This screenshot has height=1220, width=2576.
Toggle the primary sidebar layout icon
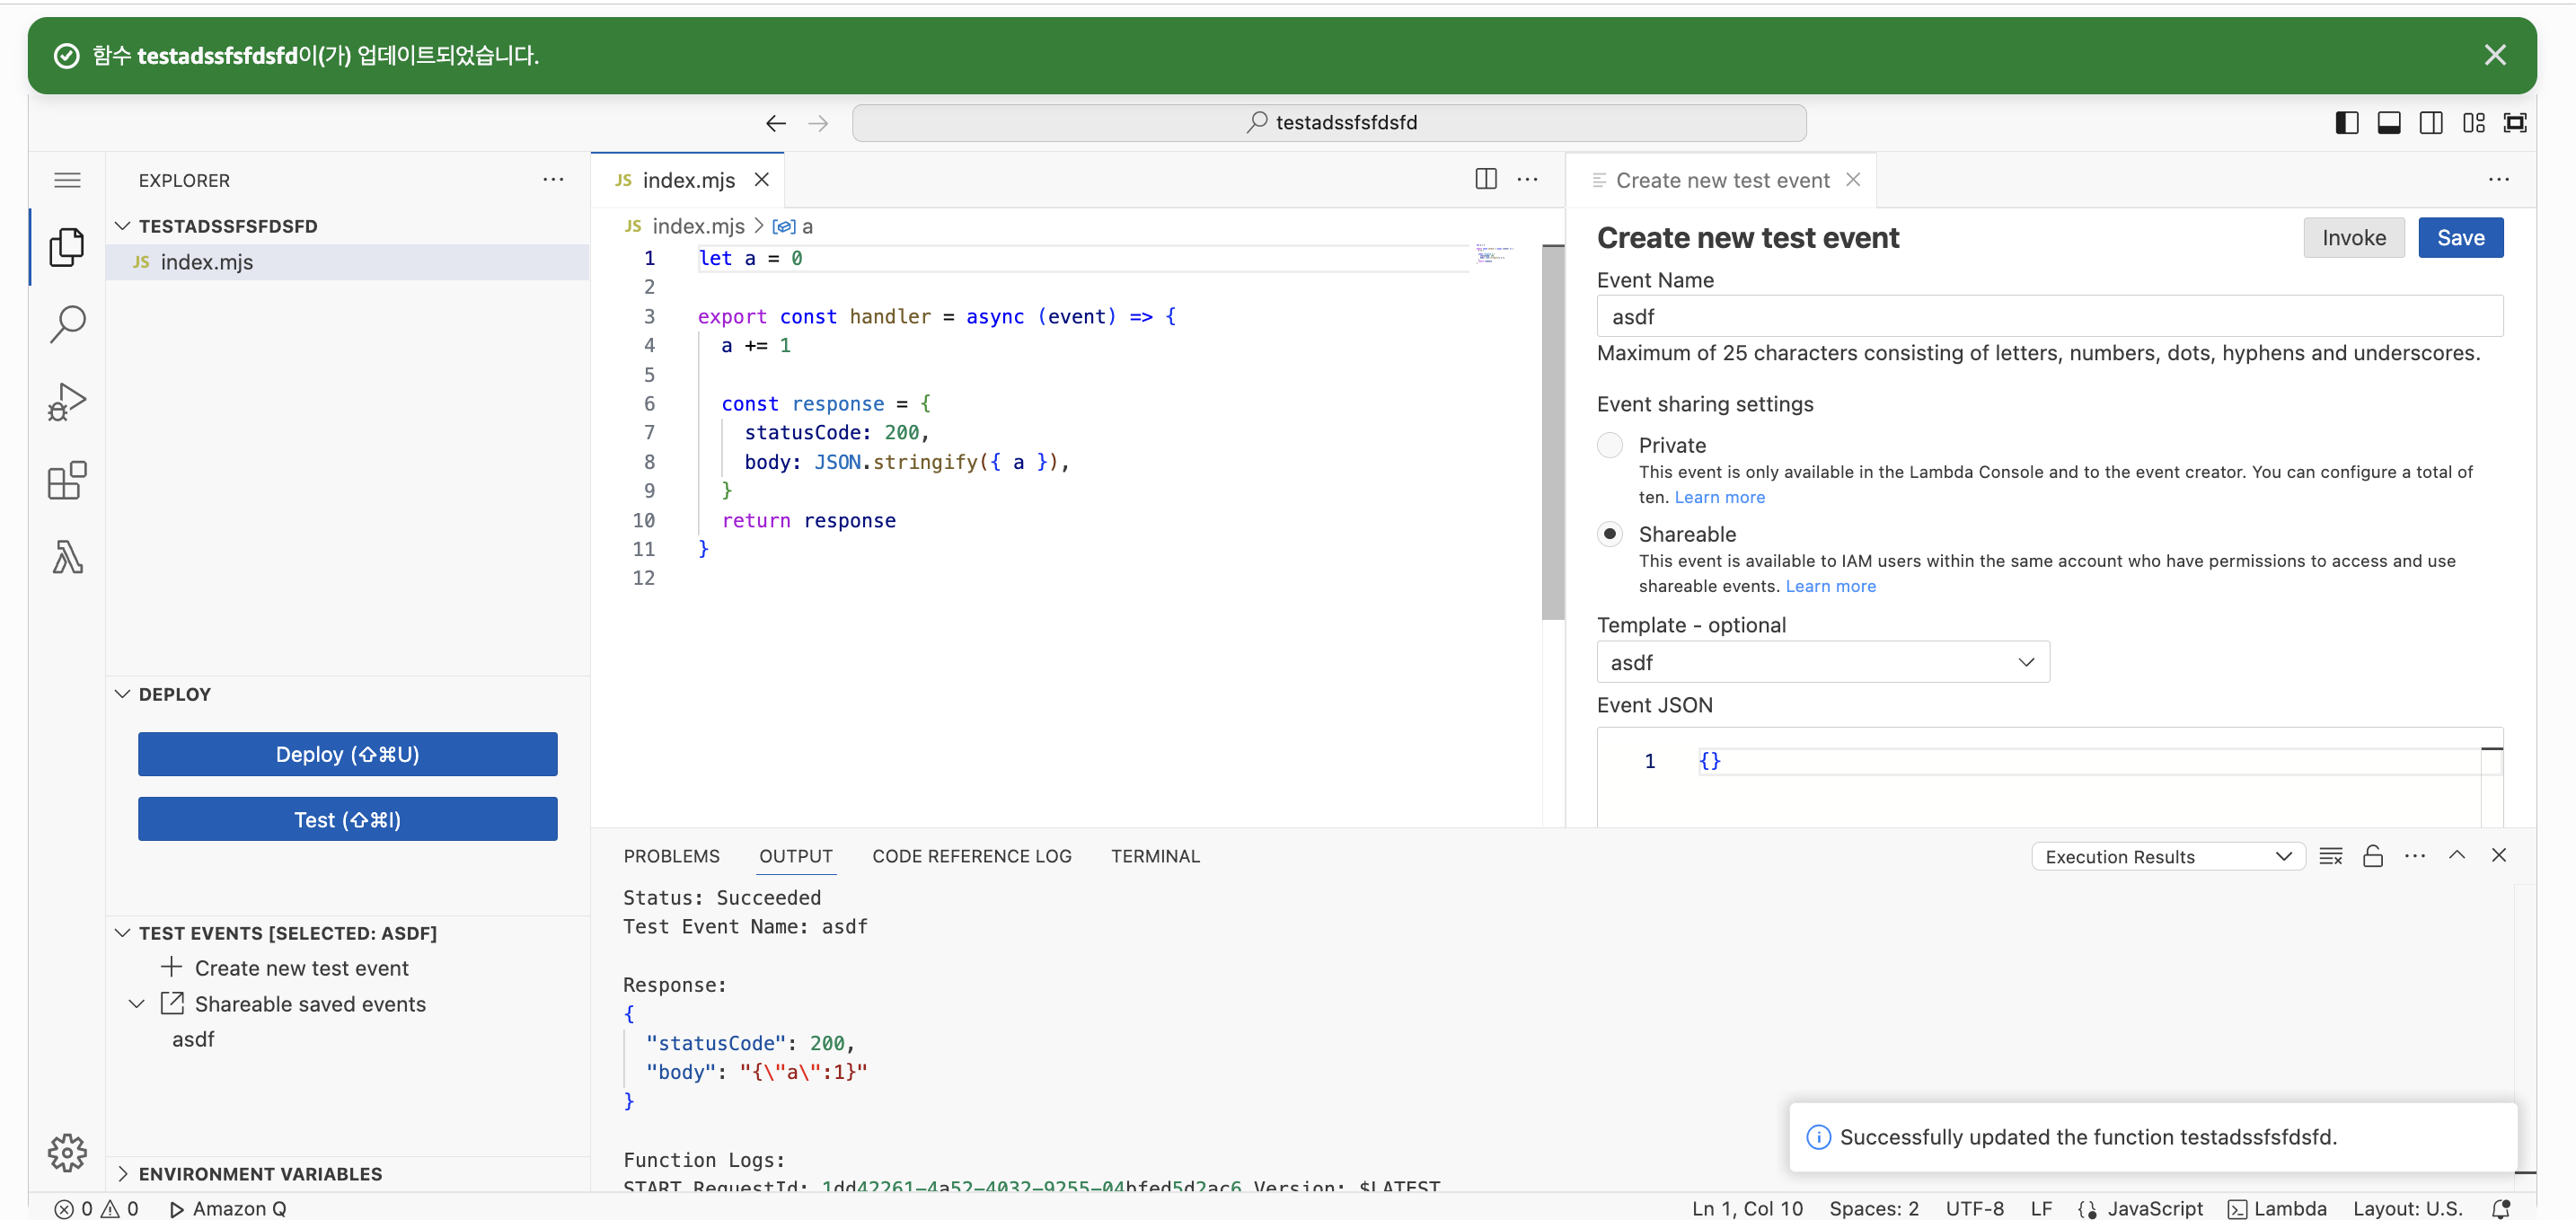point(2346,122)
